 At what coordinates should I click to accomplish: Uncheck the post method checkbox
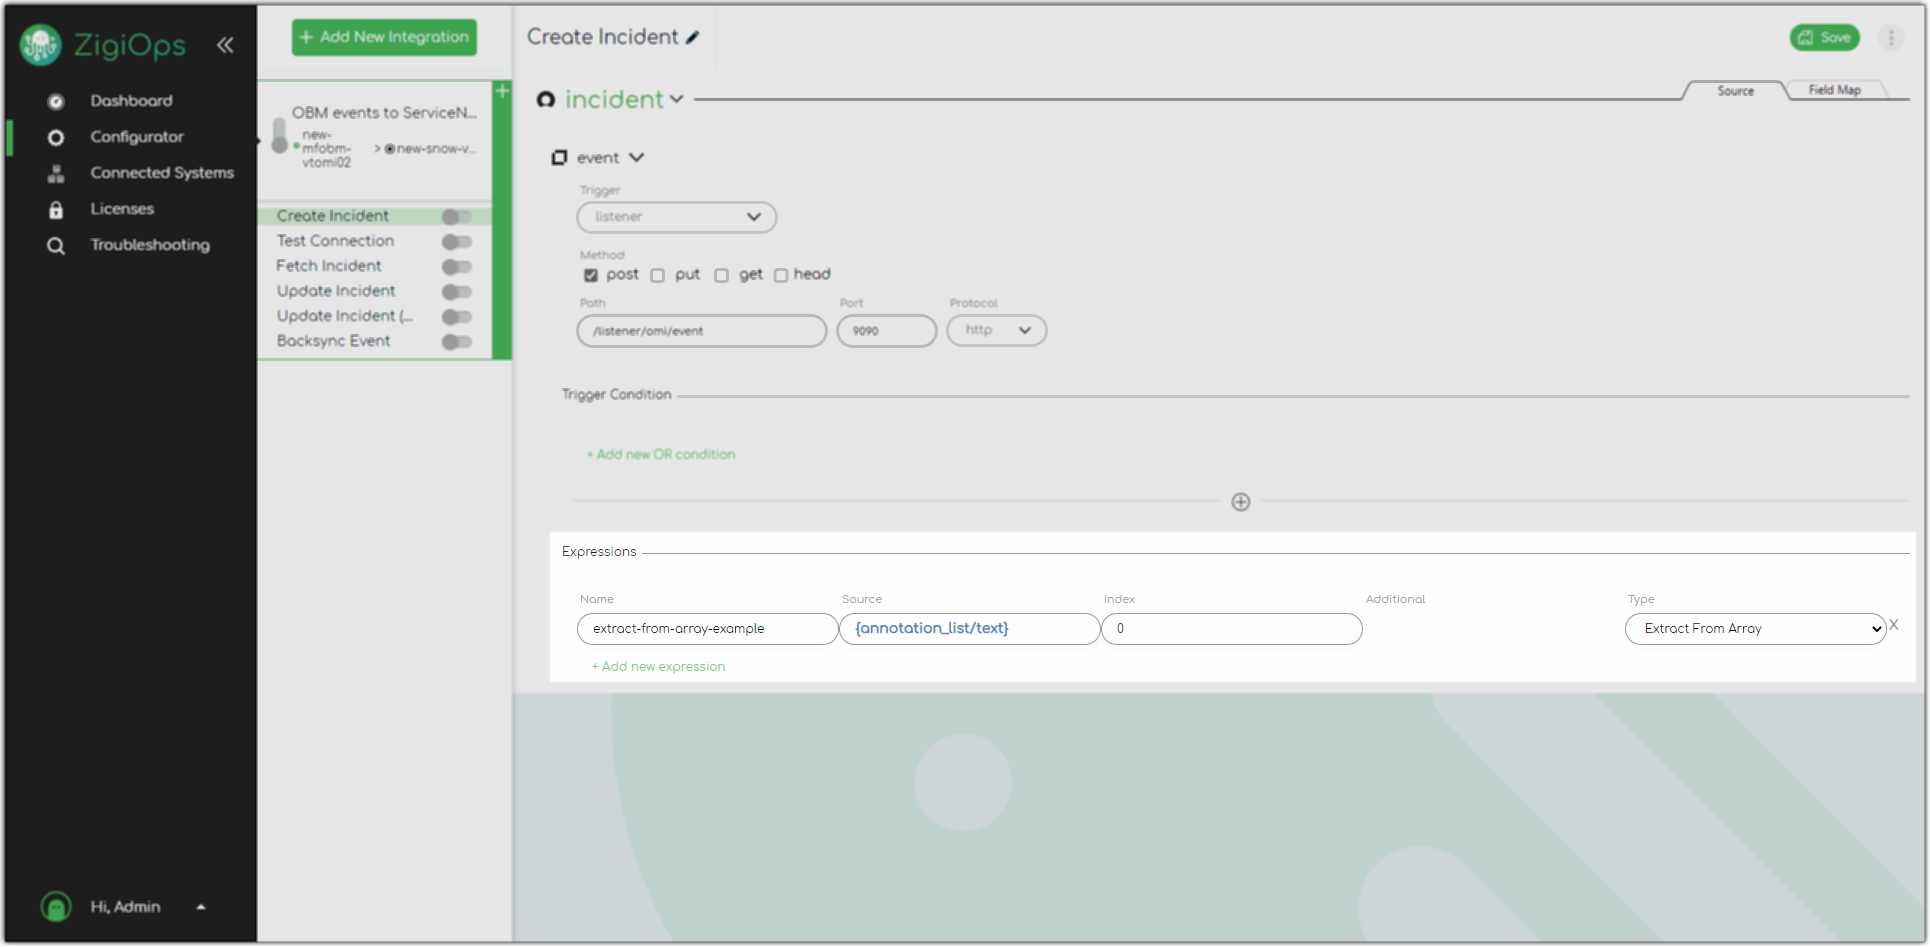pos(591,276)
